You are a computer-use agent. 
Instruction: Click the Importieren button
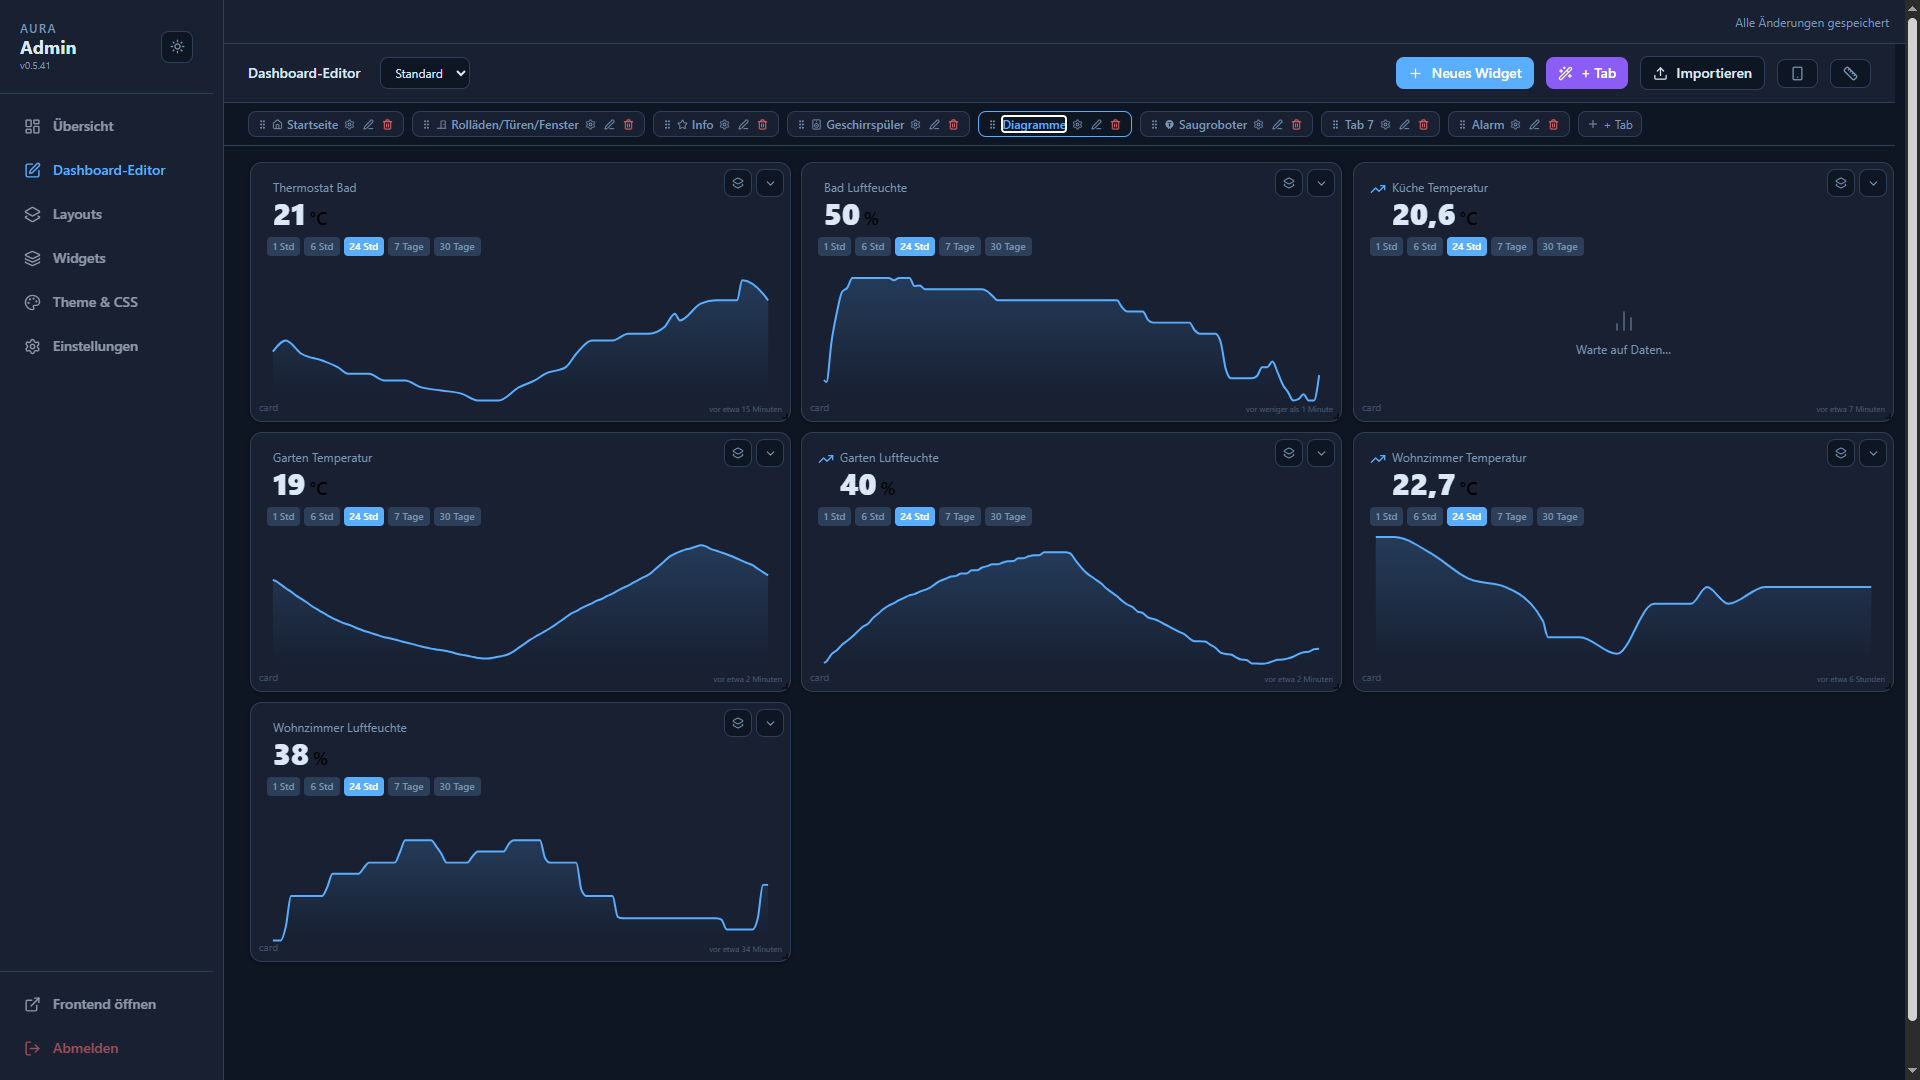pyautogui.click(x=1702, y=73)
